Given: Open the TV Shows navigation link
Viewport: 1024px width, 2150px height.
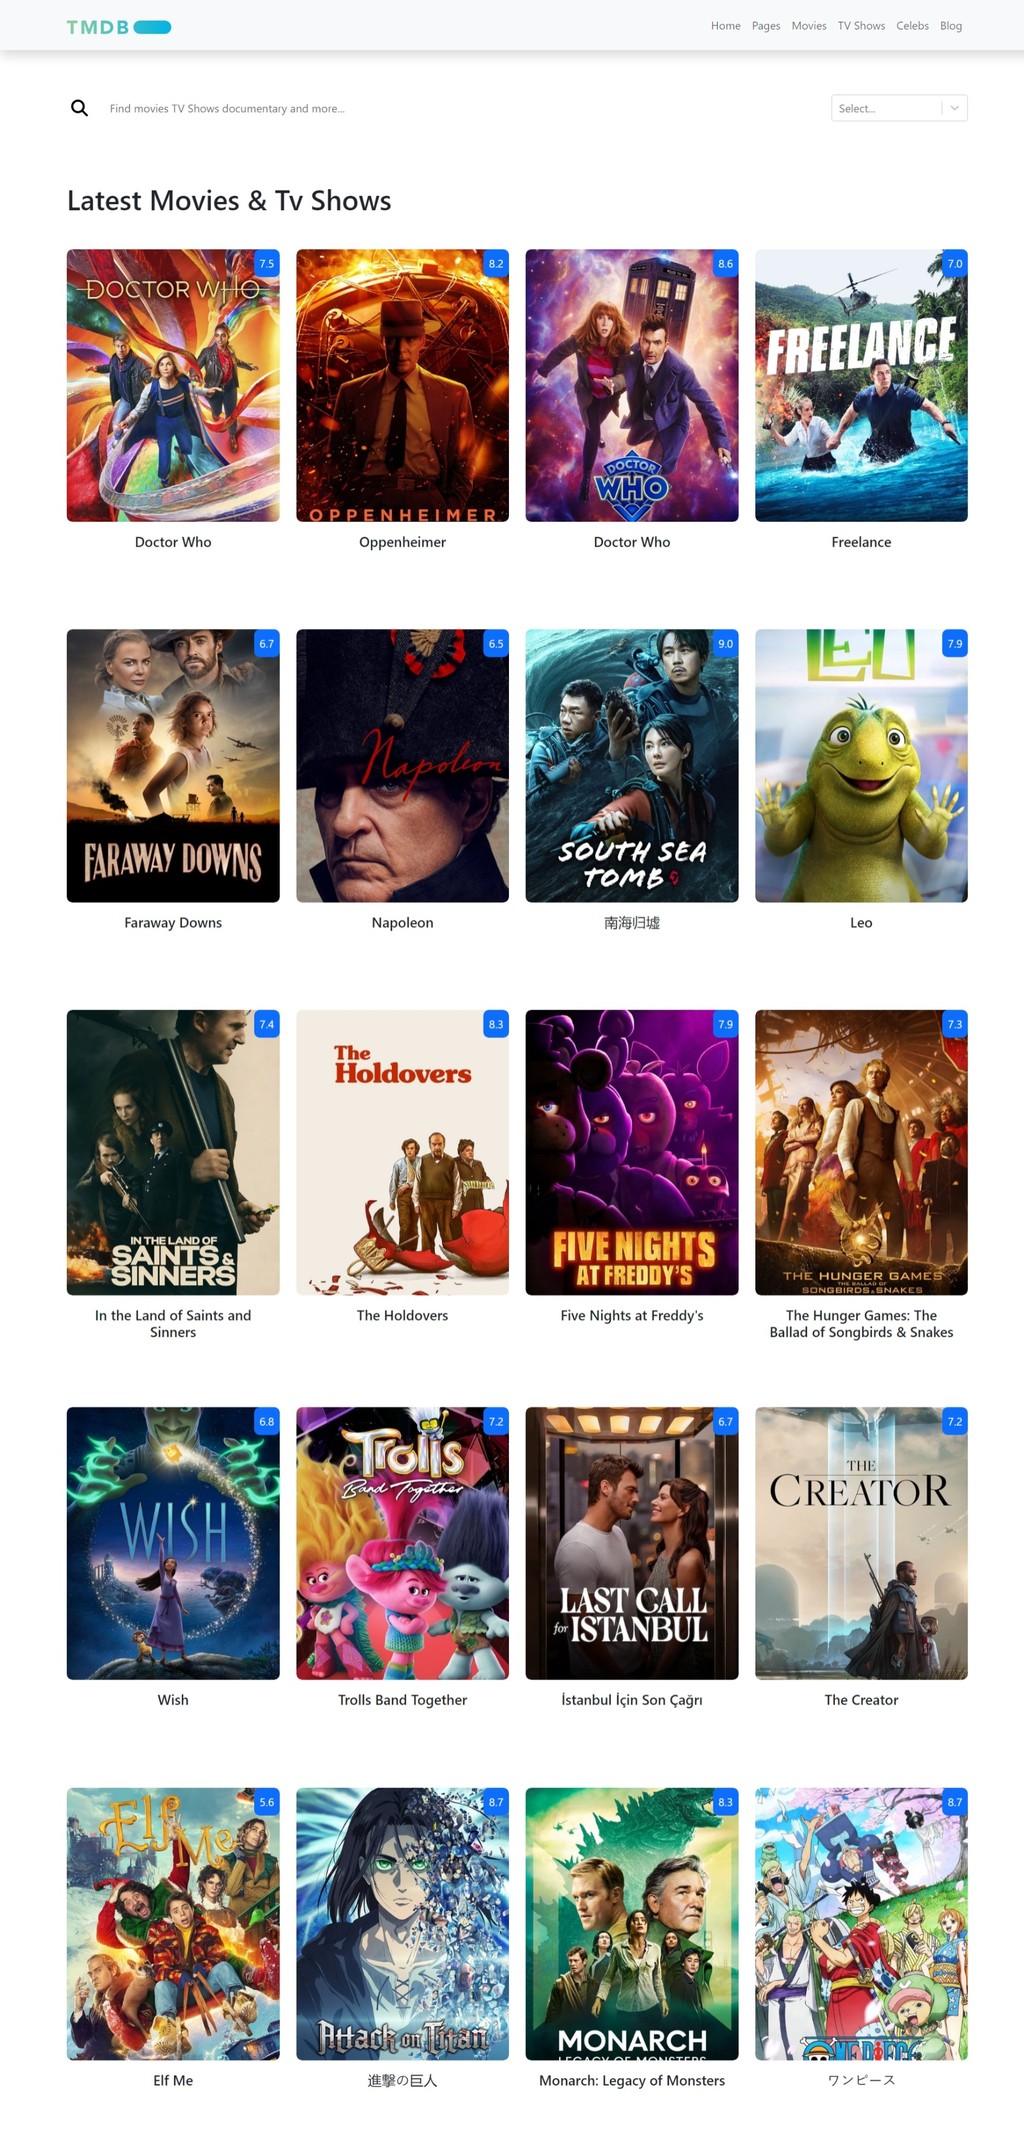Looking at the screenshot, I should coord(861,26).
